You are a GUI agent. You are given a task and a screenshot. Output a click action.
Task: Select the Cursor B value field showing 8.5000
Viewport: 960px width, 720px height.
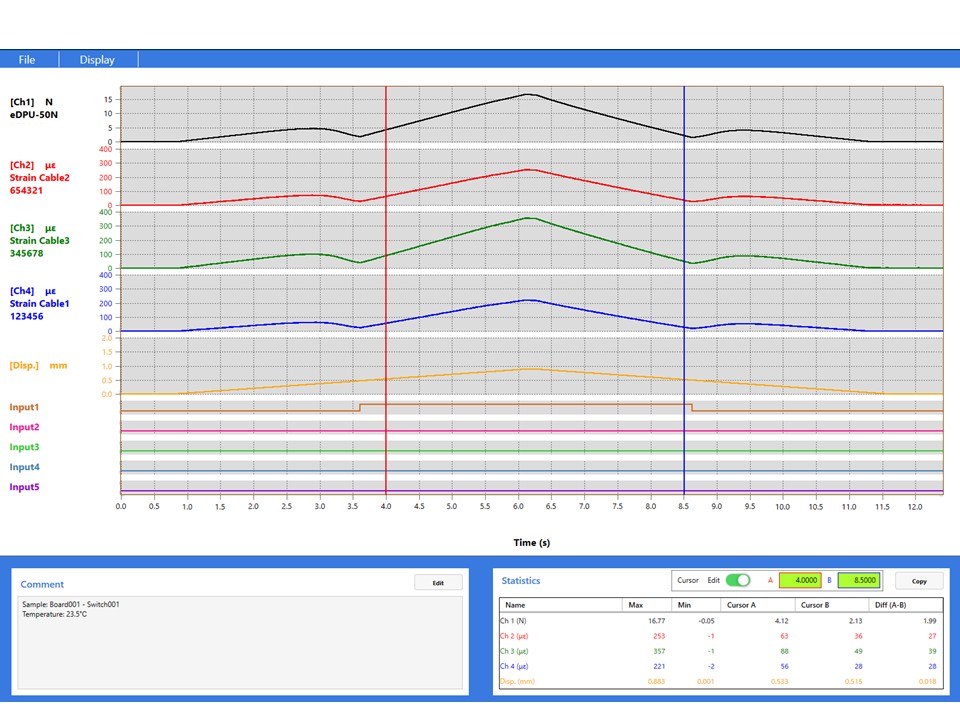pos(859,580)
